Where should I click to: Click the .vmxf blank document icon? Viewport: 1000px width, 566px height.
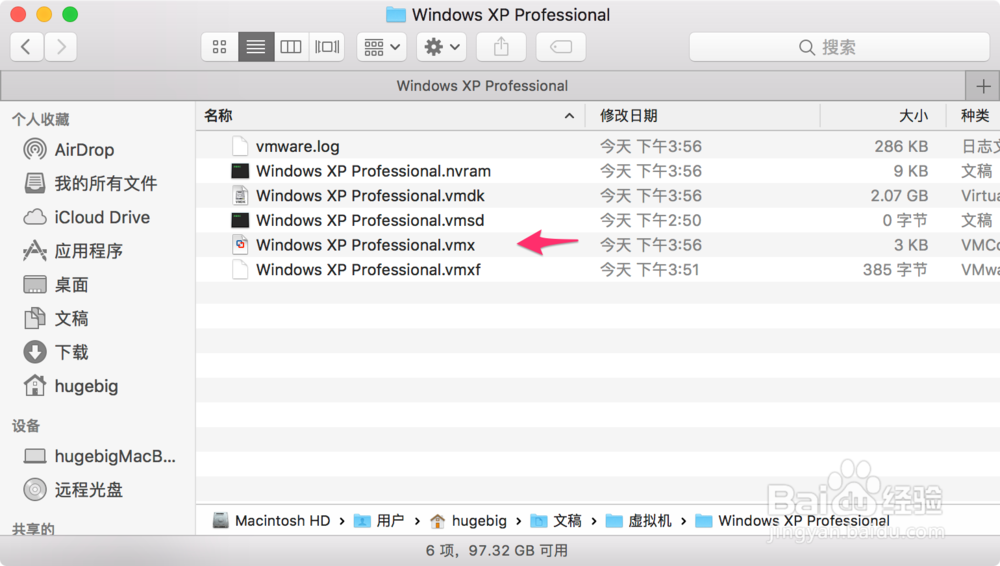(240, 270)
